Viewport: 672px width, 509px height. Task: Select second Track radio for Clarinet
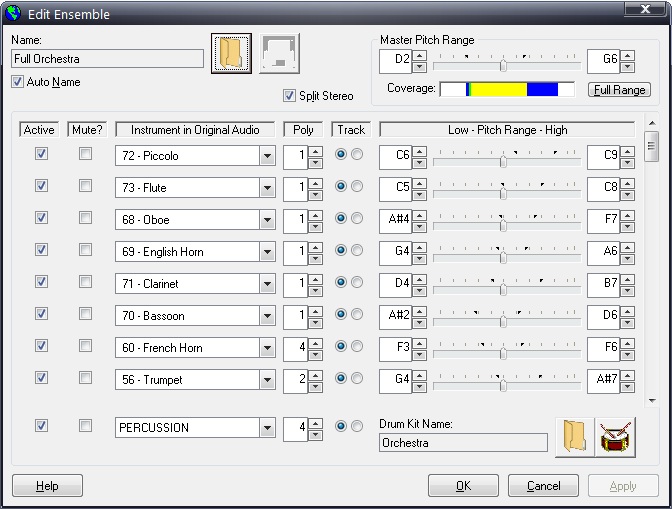tap(357, 283)
